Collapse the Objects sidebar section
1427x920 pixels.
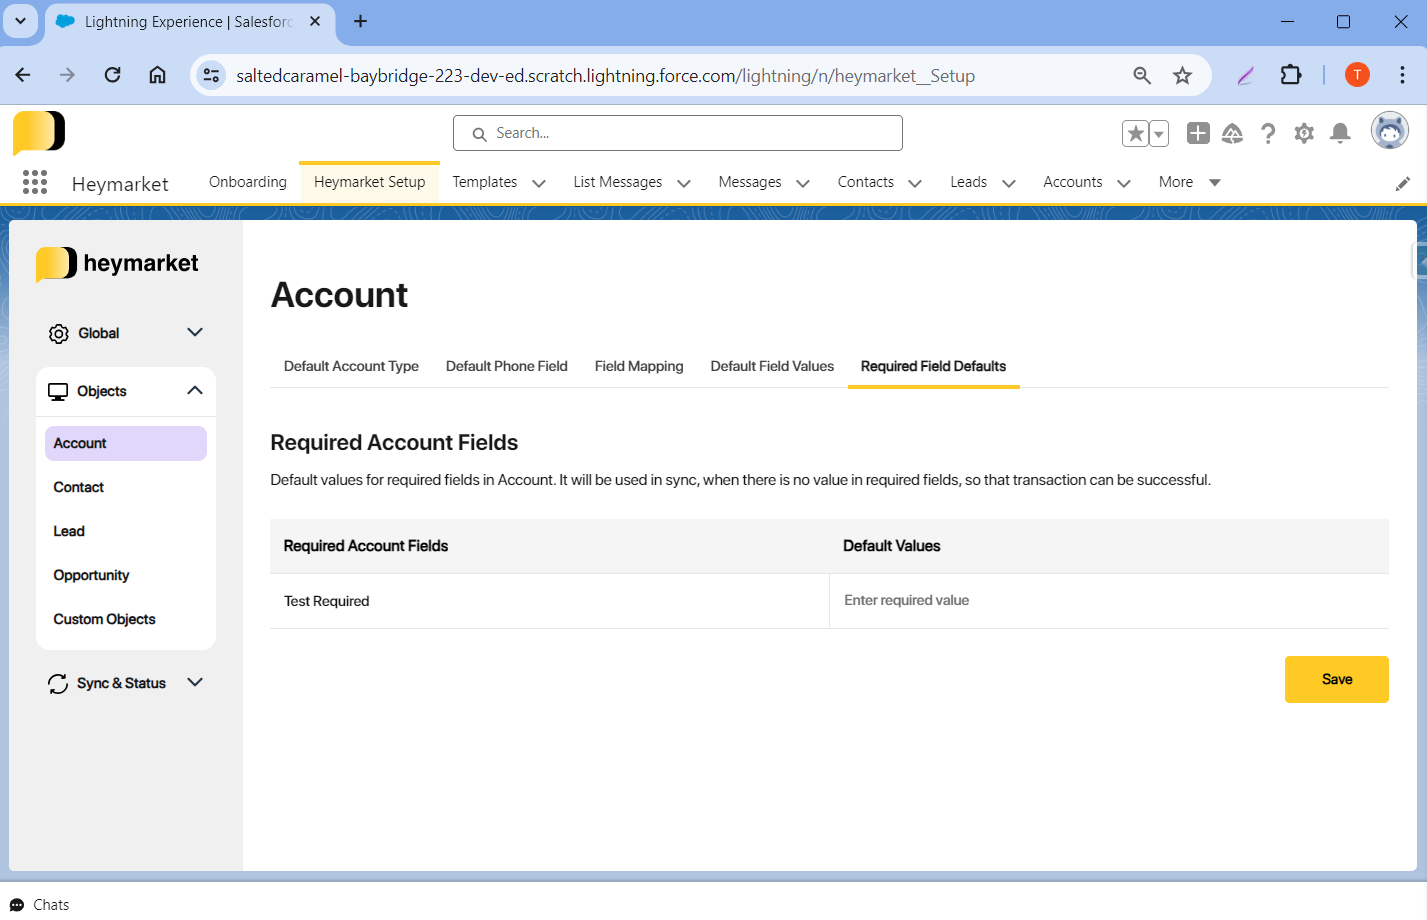click(x=195, y=390)
